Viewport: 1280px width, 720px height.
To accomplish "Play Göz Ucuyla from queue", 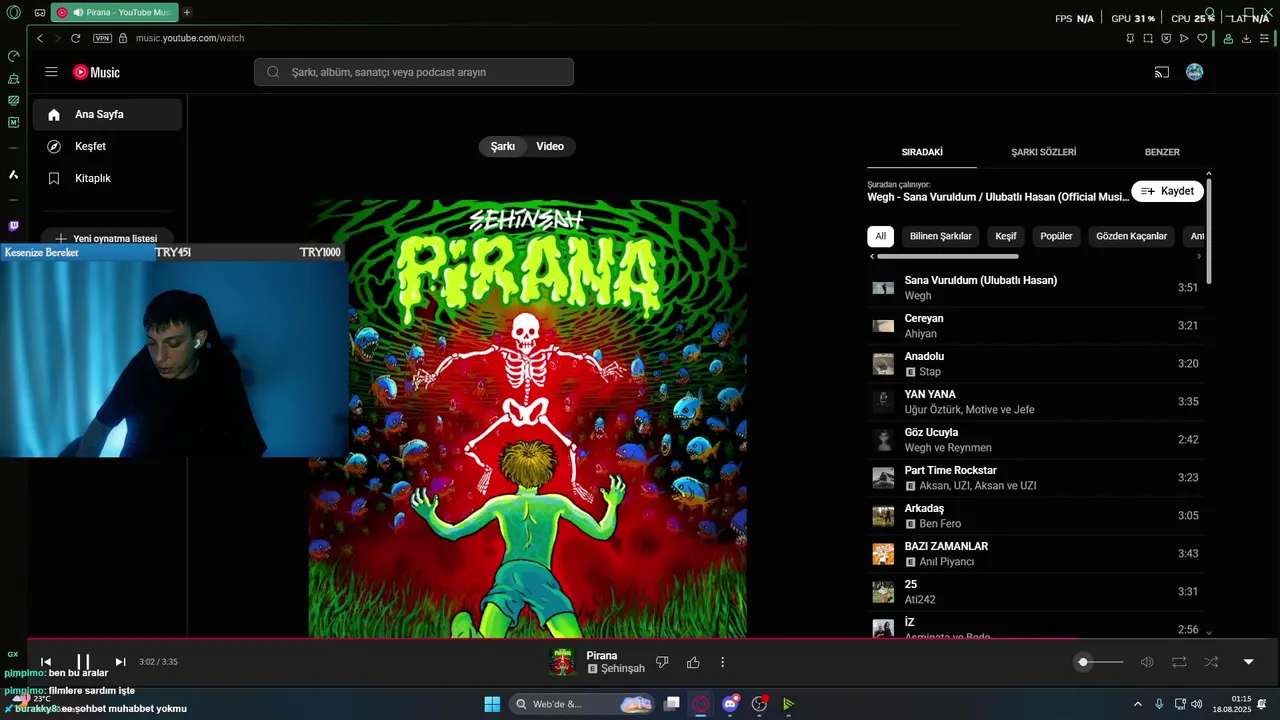I will [1035, 440].
